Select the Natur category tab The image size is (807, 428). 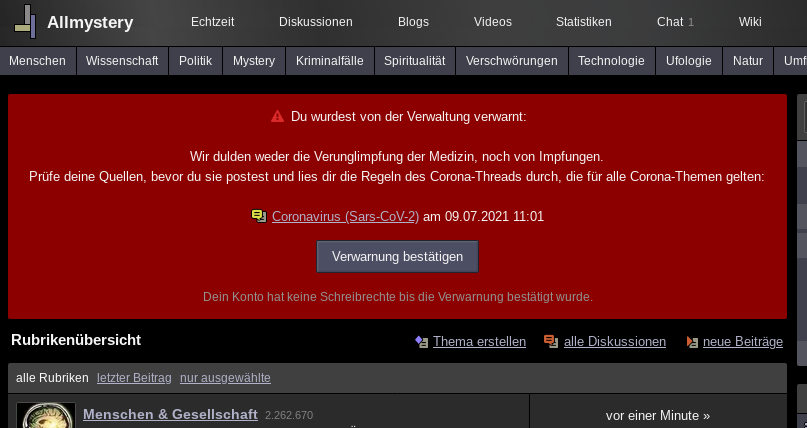(748, 61)
